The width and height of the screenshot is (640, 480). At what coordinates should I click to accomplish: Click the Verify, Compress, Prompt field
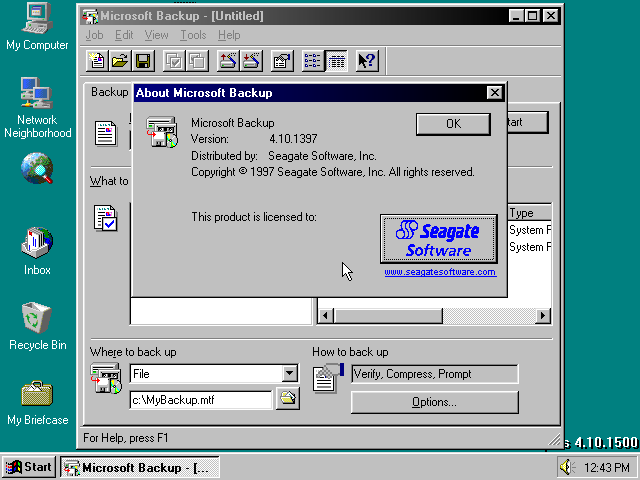pos(435,374)
